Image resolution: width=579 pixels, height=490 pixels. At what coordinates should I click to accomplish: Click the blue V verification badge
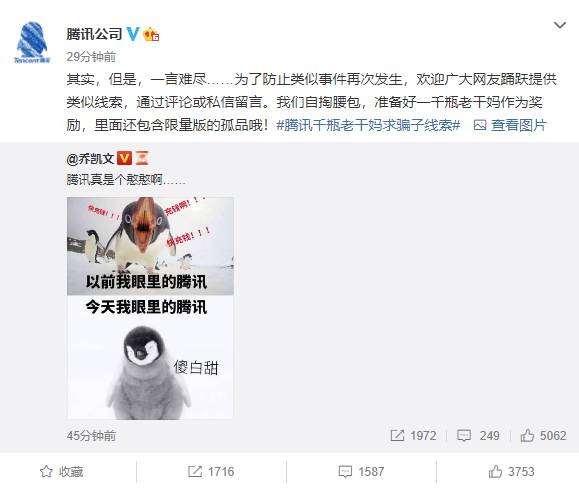[x=133, y=34]
